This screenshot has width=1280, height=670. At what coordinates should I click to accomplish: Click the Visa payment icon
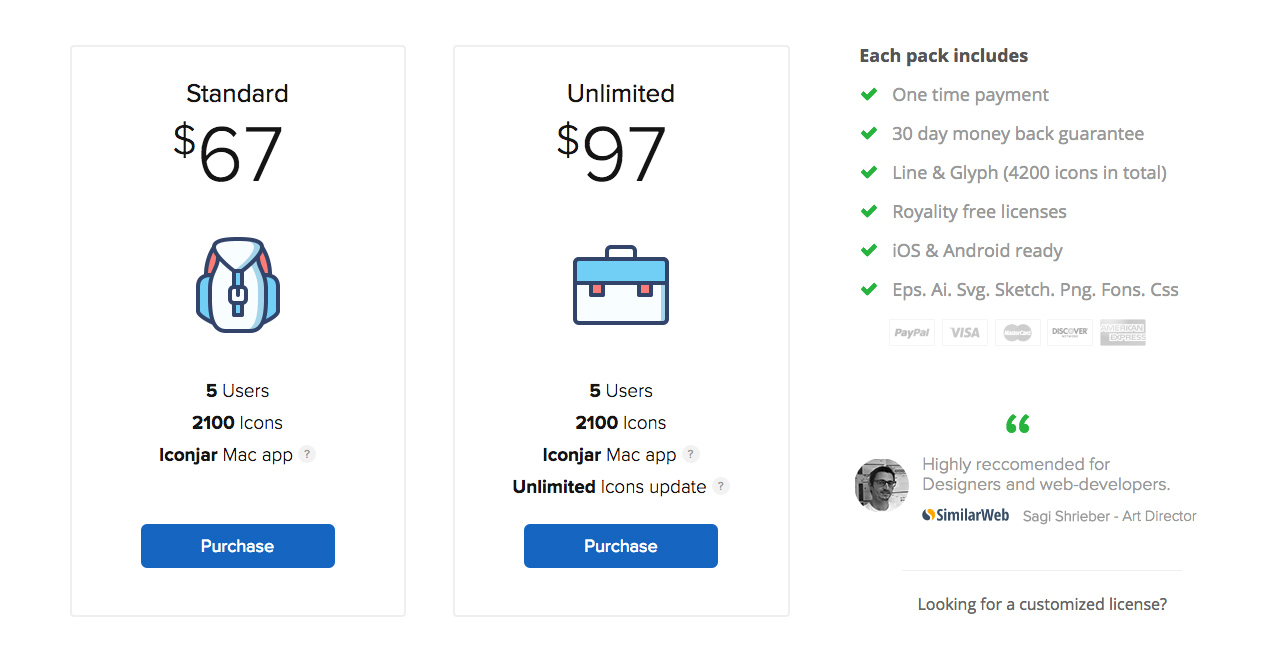965,333
